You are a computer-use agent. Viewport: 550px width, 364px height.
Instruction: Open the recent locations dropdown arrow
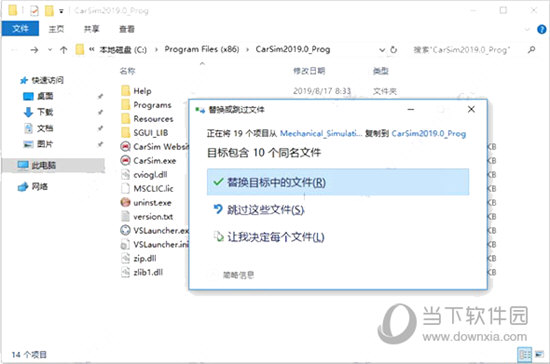[x=50, y=50]
